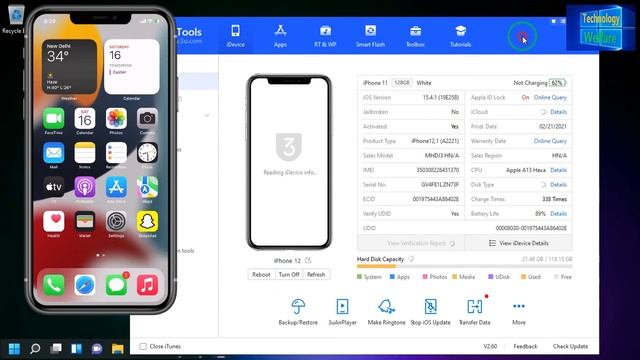
Task: Click the Apps legend color swatch
Action: click(392, 277)
